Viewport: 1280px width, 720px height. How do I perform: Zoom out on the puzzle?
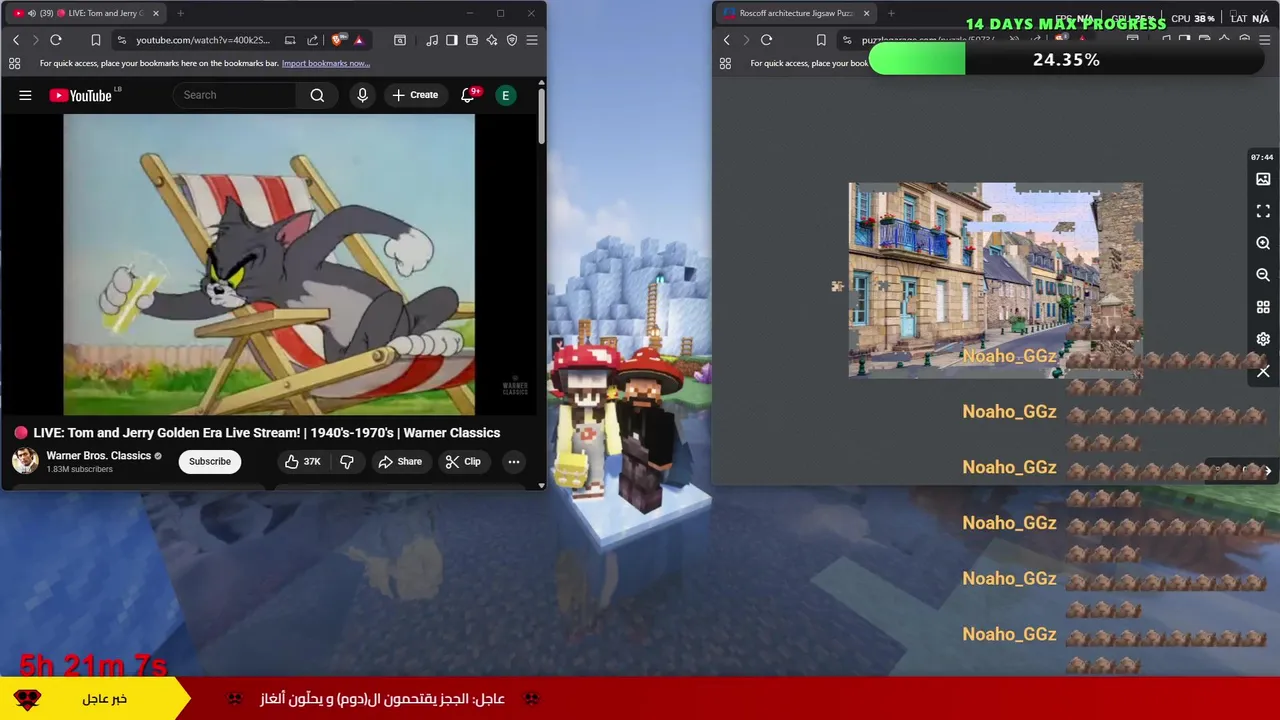[x=1263, y=275]
